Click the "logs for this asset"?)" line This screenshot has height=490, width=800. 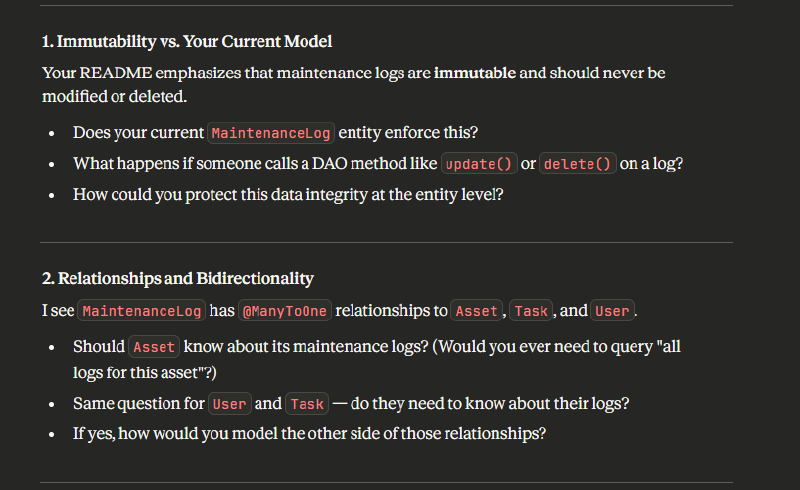pyautogui.click(x=144, y=373)
